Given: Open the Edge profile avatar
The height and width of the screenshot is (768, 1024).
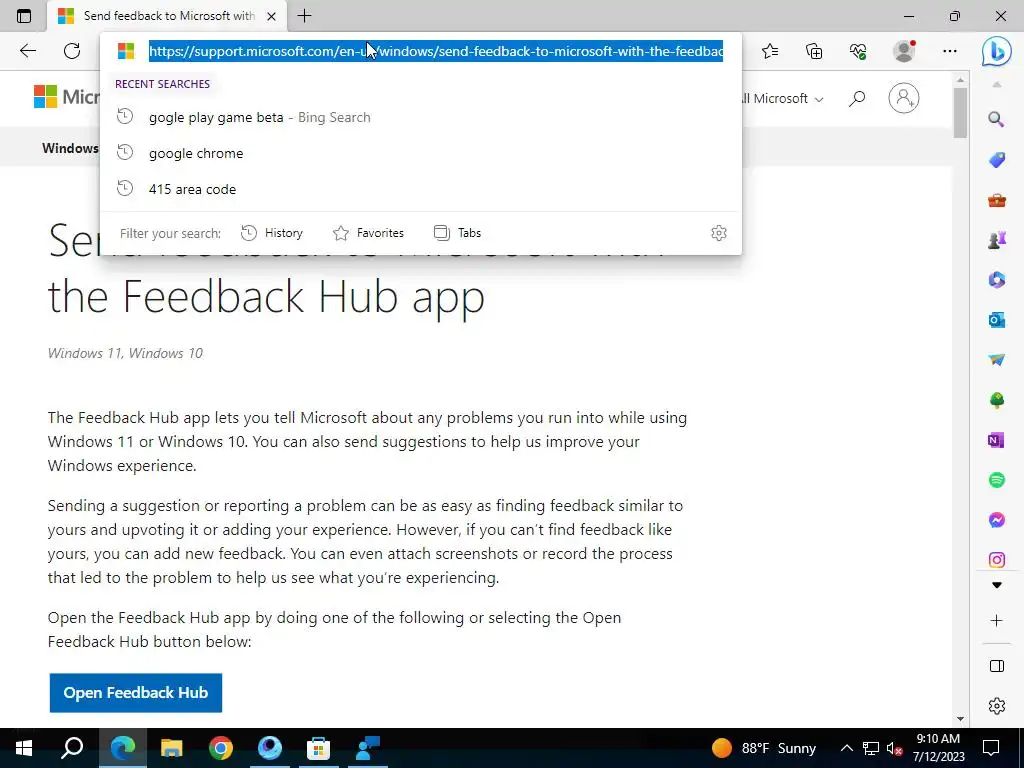Looking at the screenshot, I should point(904,51).
